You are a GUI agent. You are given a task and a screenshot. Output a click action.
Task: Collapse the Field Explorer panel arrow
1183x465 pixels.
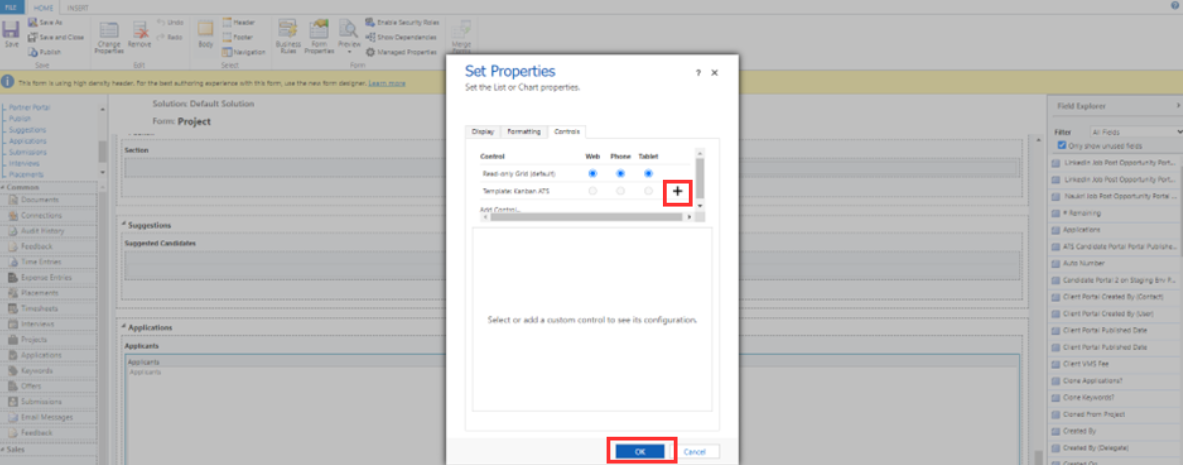click(x=1178, y=106)
